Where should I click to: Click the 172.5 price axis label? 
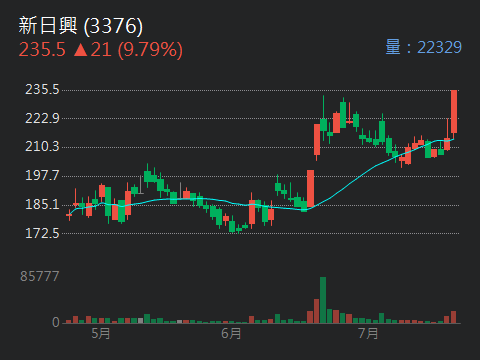click(42, 233)
